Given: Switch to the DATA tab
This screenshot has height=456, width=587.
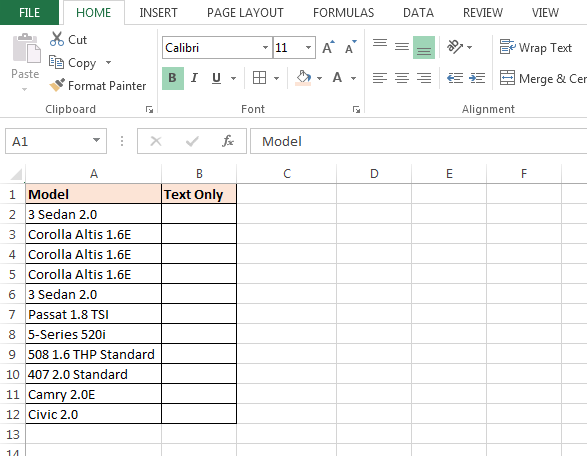Looking at the screenshot, I should click(x=418, y=13).
